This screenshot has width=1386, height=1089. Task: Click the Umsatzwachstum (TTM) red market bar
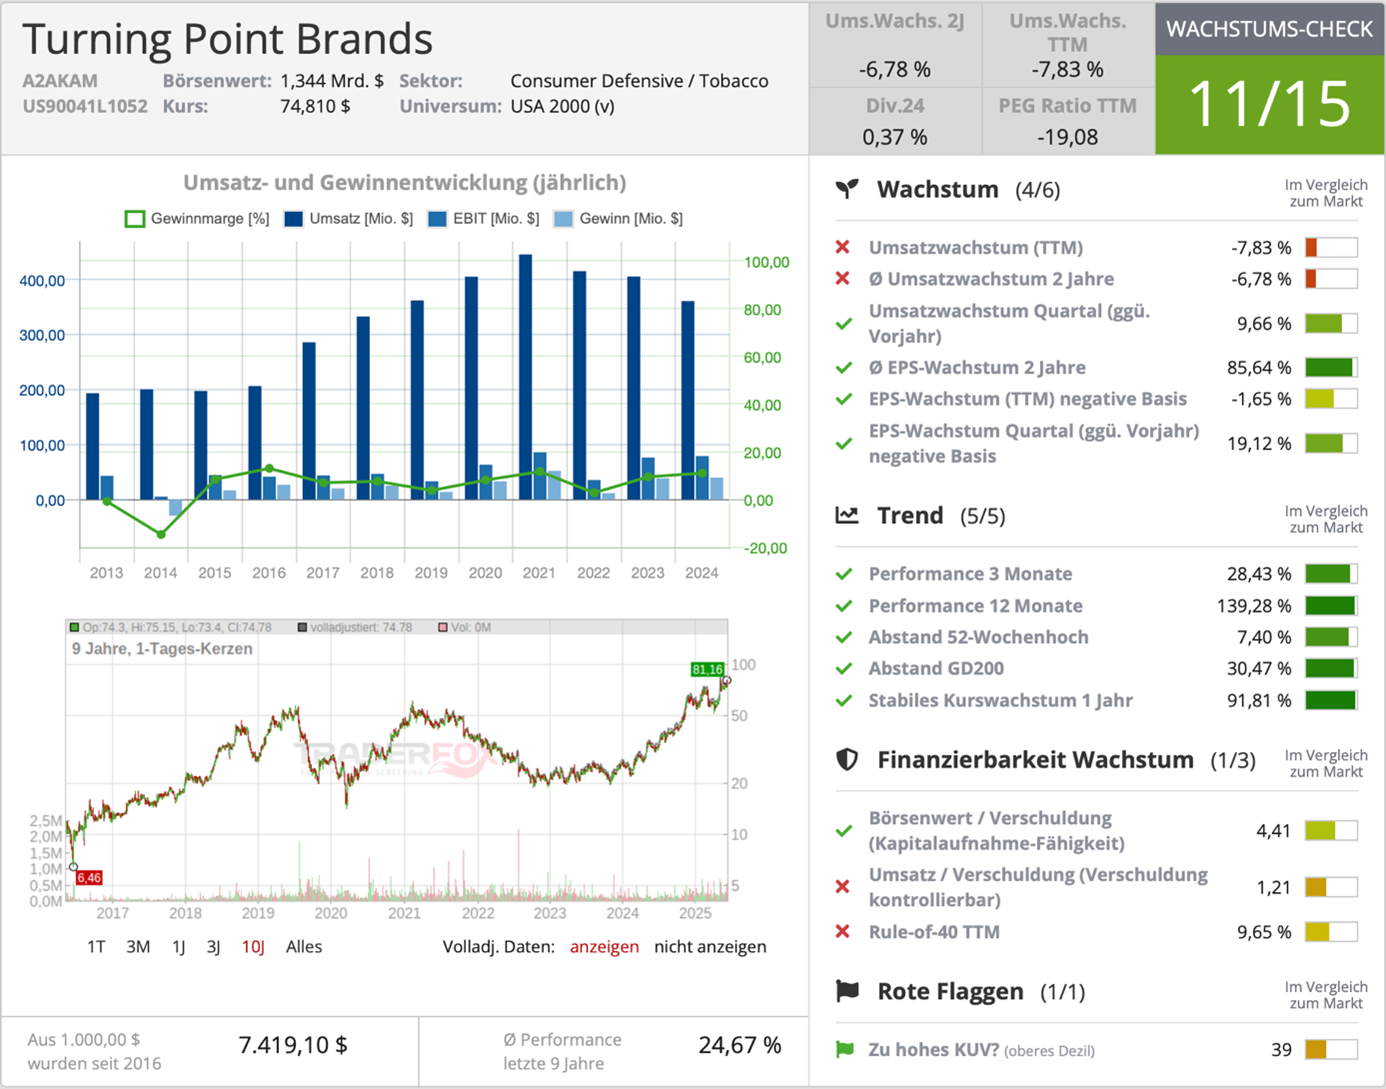(1331, 247)
